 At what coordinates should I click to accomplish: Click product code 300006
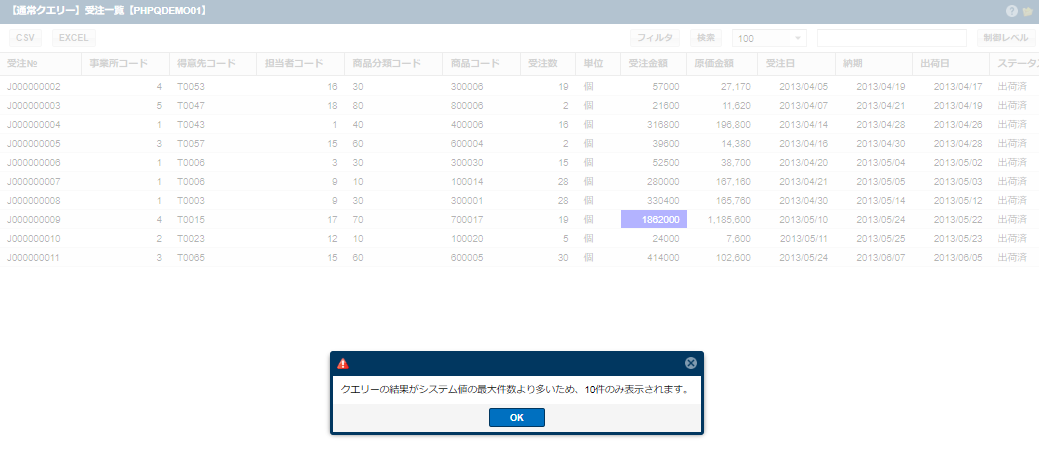[467, 87]
